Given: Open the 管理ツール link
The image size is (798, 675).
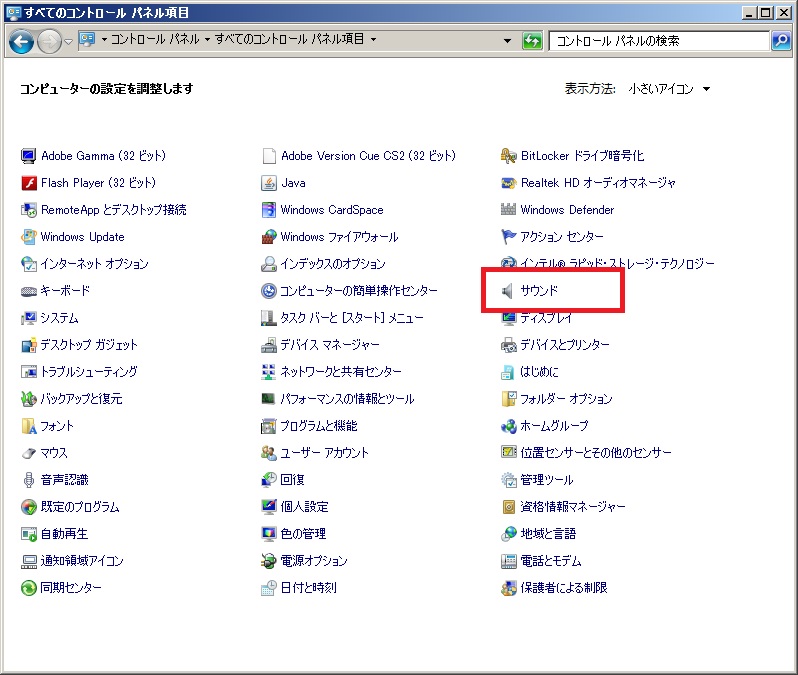Looking at the screenshot, I should pos(547,480).
